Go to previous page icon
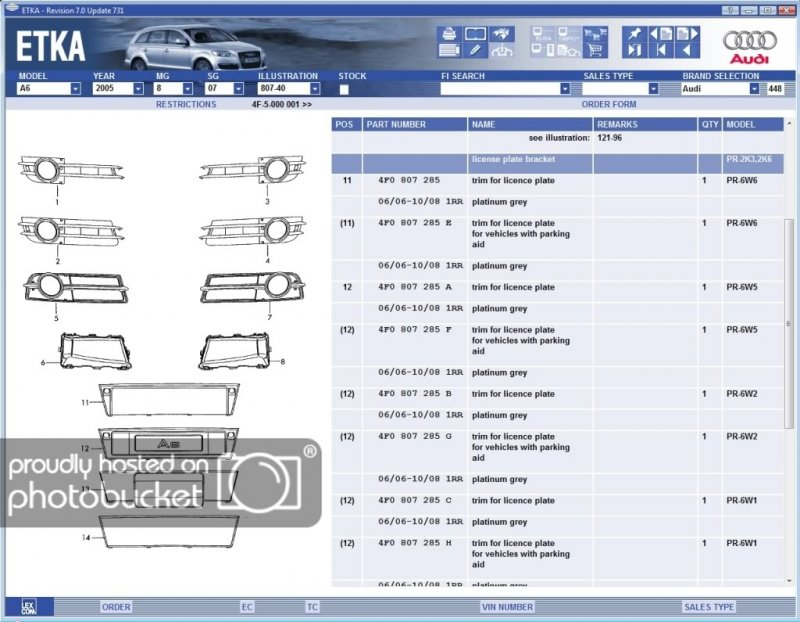Image resolution: width=800 pixels, height=622 pixels. tap(661, 33)
